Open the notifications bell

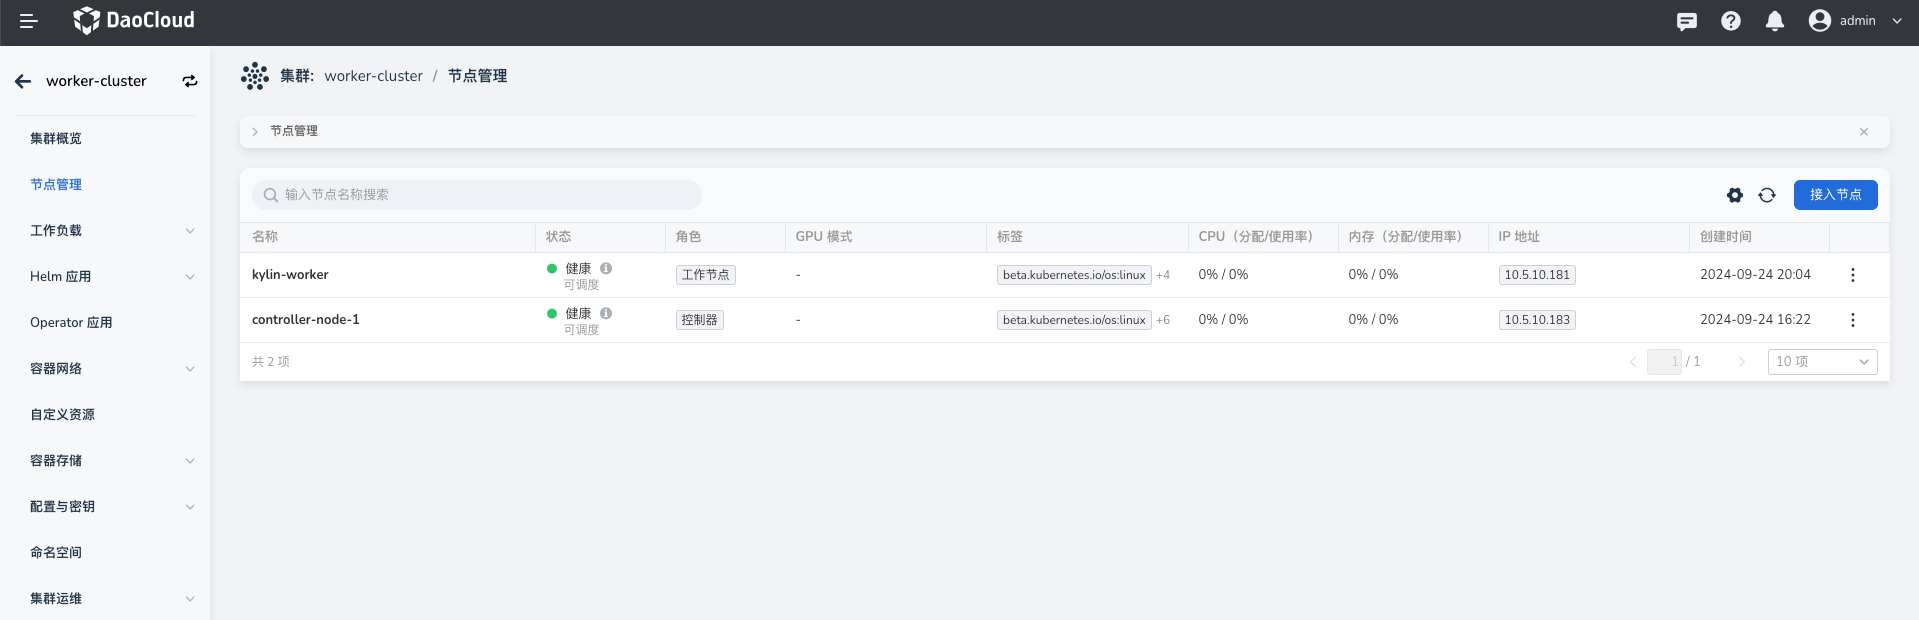pos(1775,21)
